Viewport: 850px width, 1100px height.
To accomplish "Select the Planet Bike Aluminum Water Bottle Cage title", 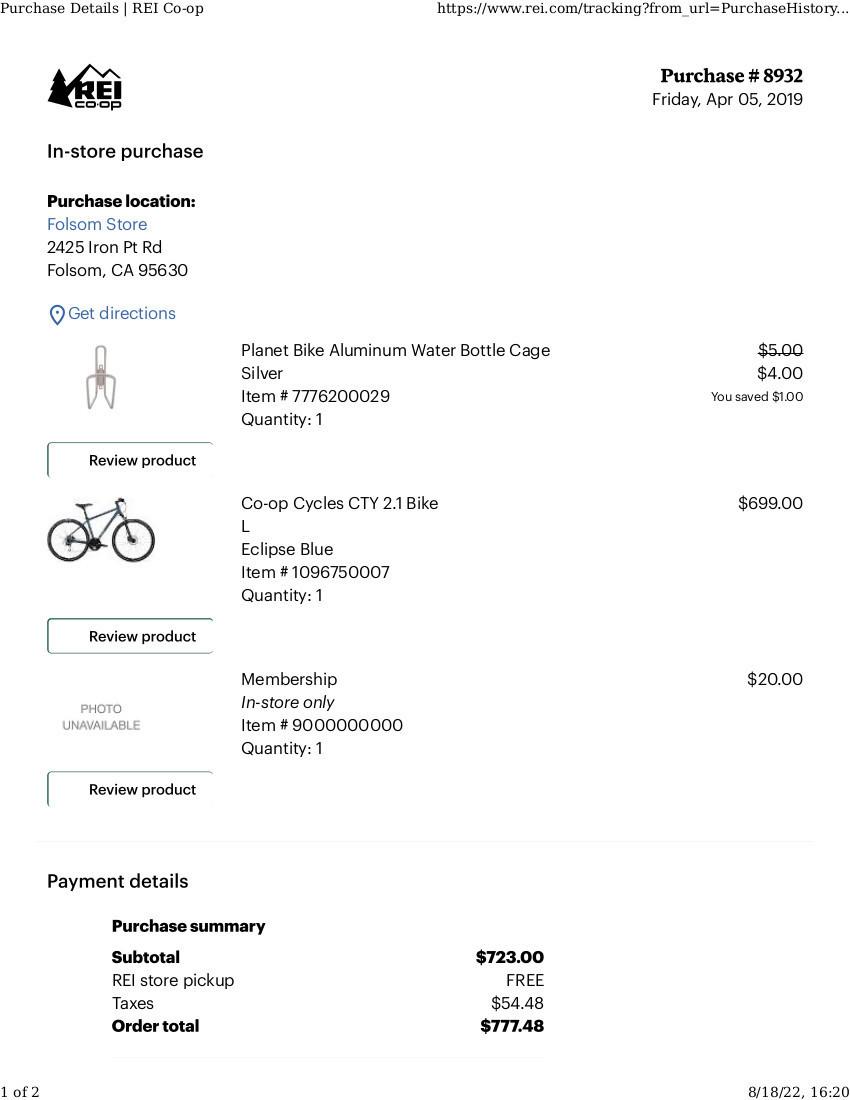I will click(x=395, y=350).
